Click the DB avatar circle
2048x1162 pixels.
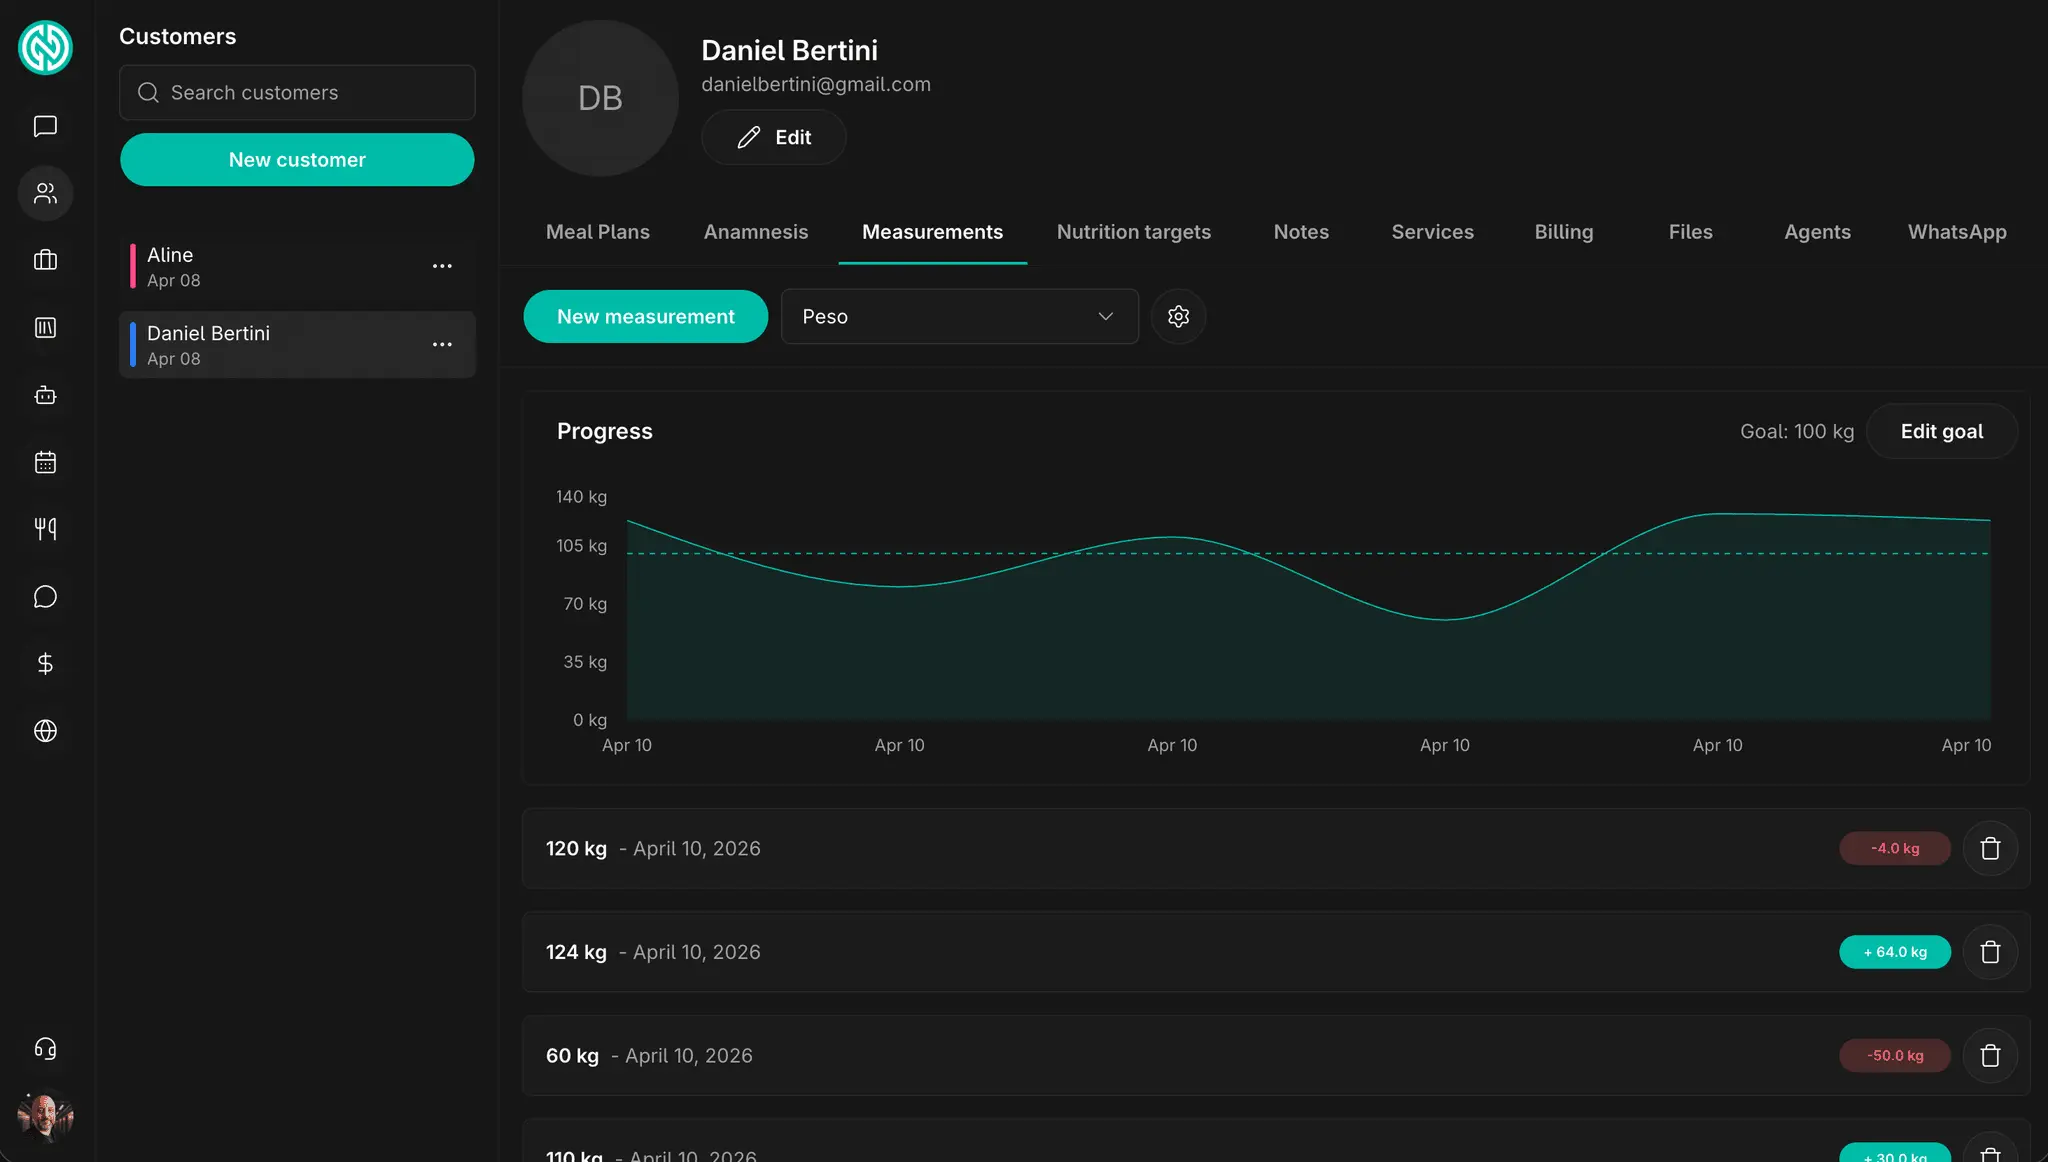[x=600, y=98]
